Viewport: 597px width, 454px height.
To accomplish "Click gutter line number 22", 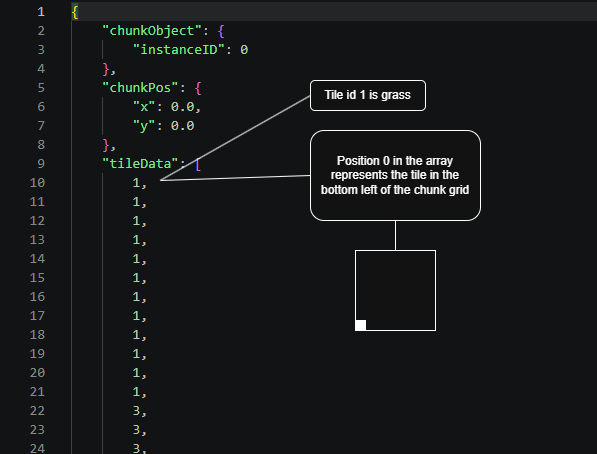I will click(37, 411).
